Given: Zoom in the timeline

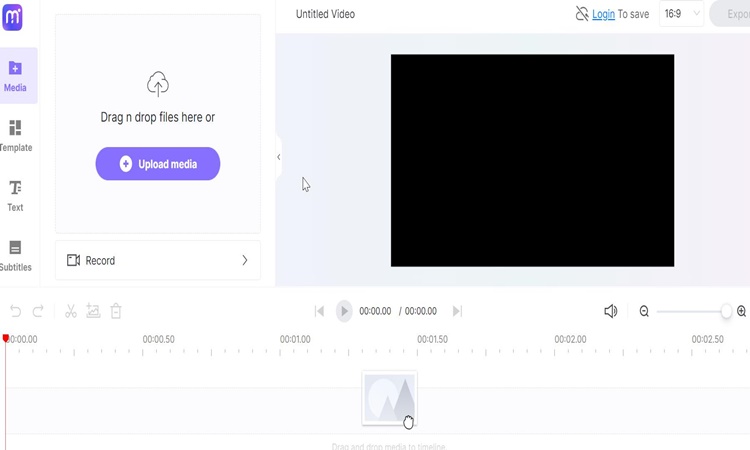Looking at the screenshot, I should pyautogui.click(x=741, y=311).
